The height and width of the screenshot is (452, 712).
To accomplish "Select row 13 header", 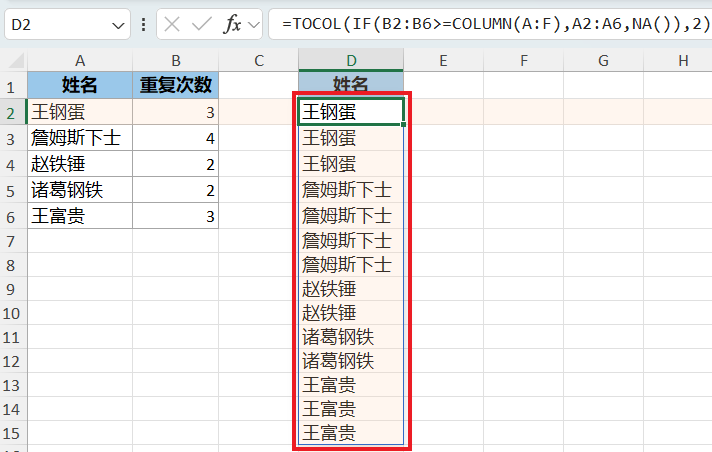I will tap(13, 385).
